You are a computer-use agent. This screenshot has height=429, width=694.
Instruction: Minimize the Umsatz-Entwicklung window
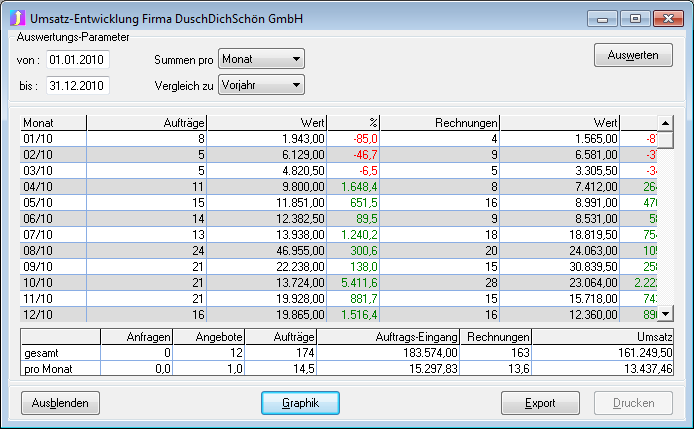coord(602,18)
